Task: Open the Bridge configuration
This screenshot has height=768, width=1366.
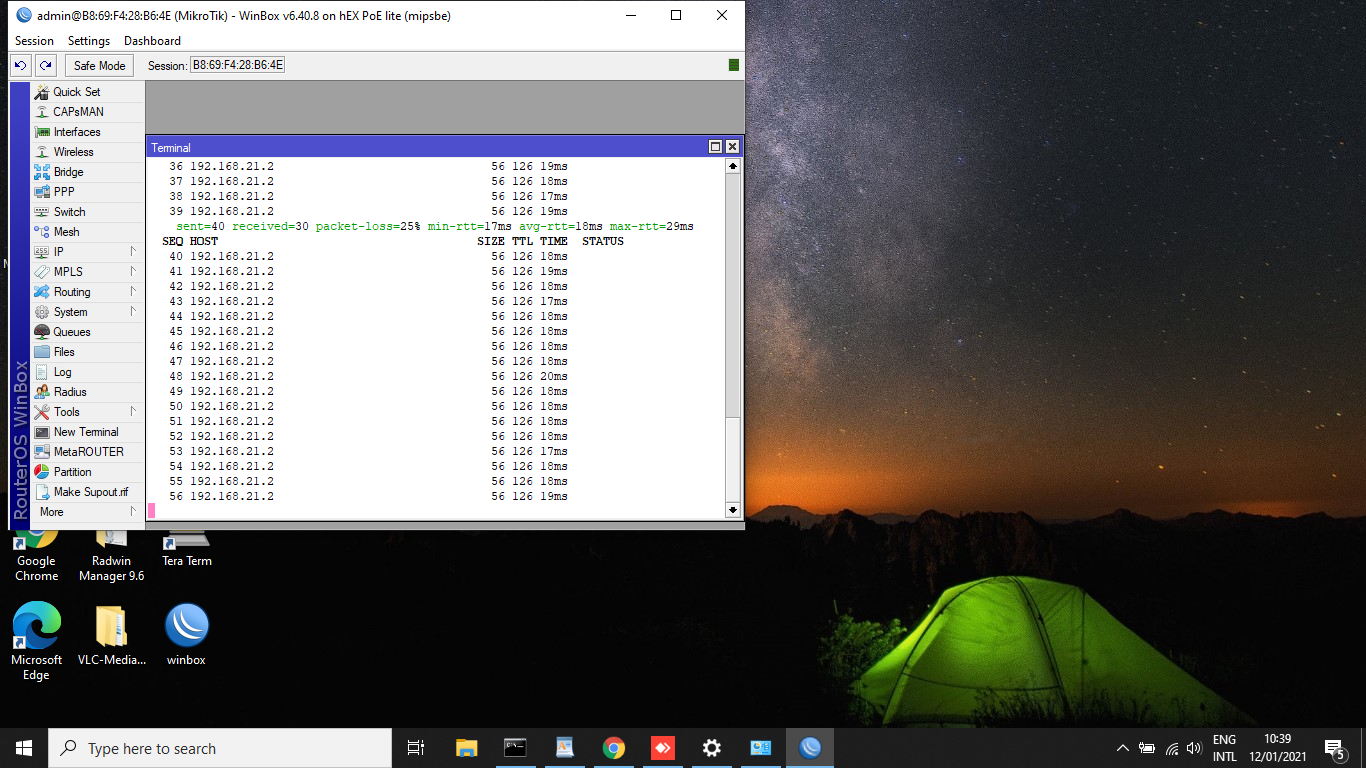Action: coord(68,172)
